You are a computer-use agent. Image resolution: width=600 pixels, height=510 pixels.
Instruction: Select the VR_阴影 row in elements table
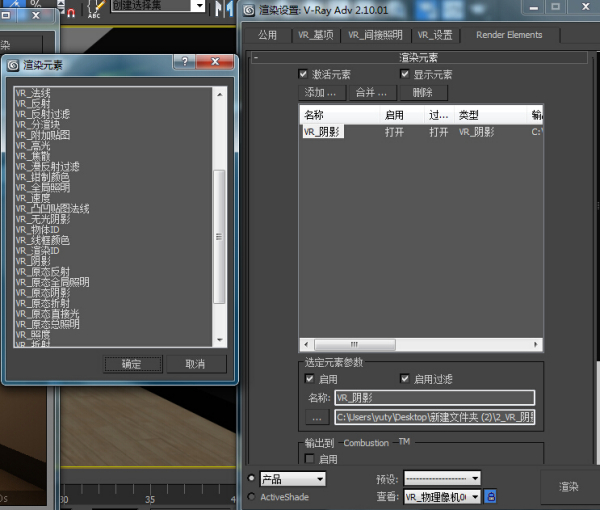[x=422, y=132]
